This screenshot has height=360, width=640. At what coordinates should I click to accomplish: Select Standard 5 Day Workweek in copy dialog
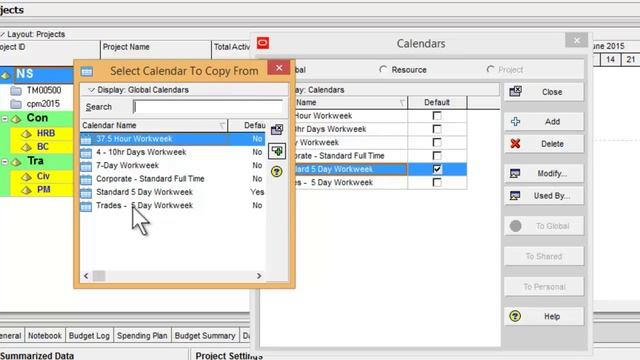pos(172,192)
